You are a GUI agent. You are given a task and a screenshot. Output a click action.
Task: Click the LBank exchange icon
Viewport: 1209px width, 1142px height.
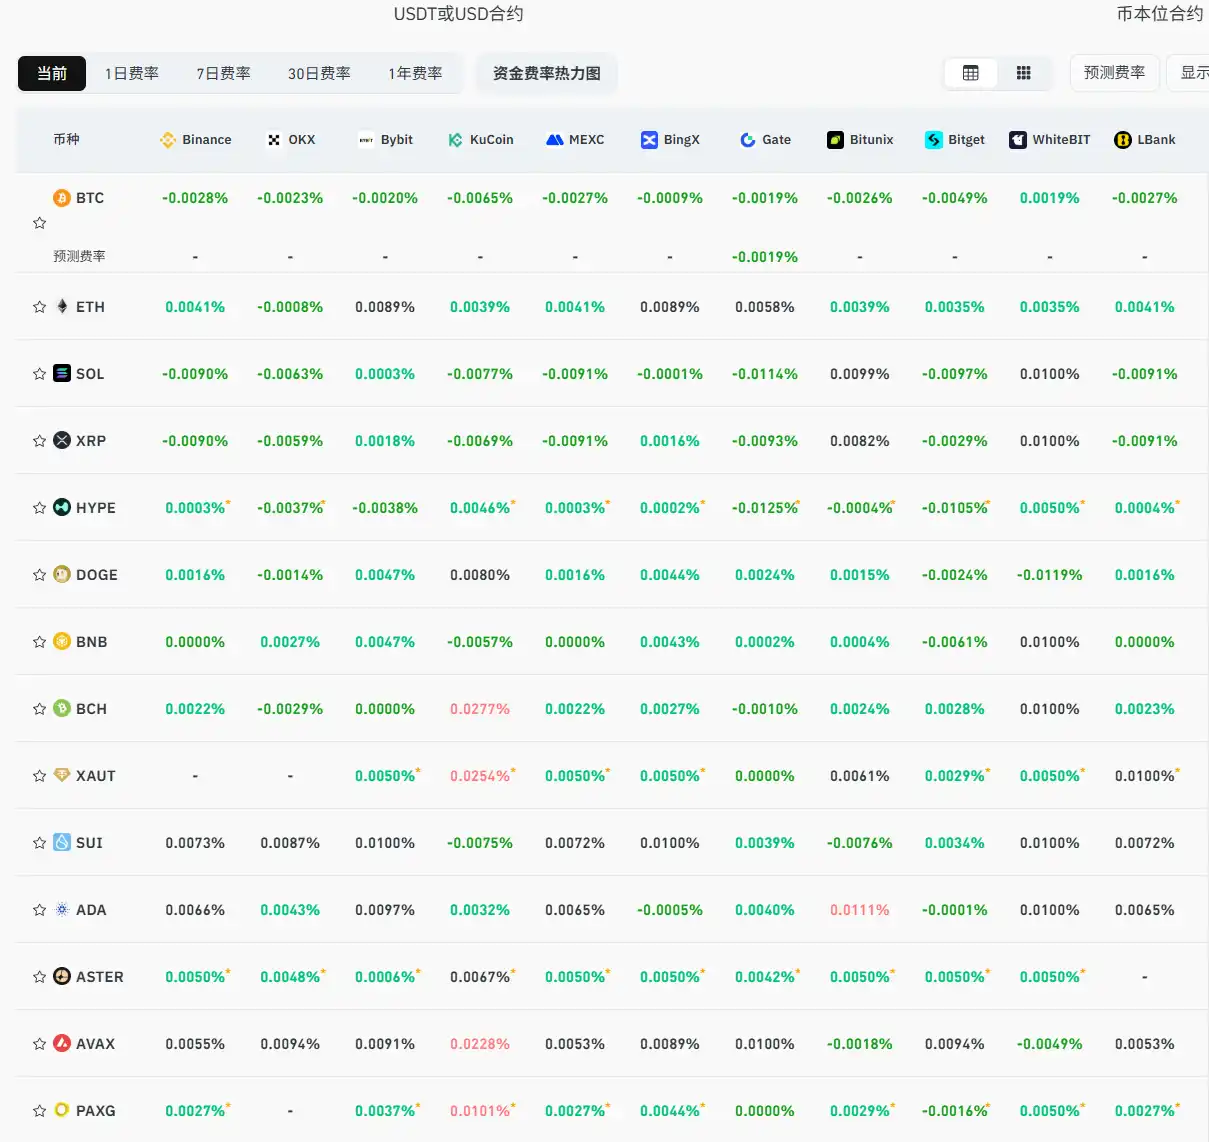[1121, 139]
